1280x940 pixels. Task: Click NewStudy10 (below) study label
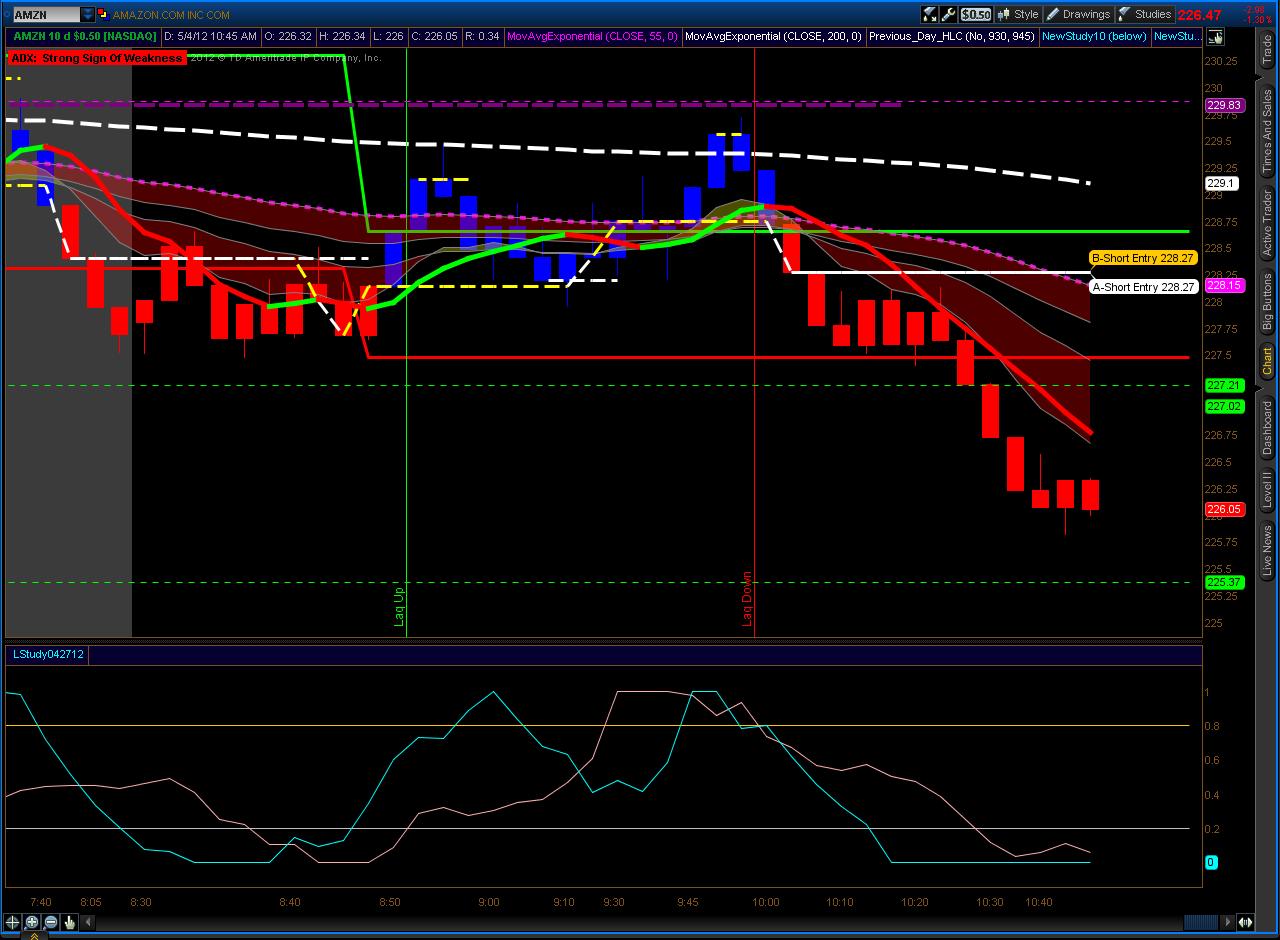point(1094,36)
